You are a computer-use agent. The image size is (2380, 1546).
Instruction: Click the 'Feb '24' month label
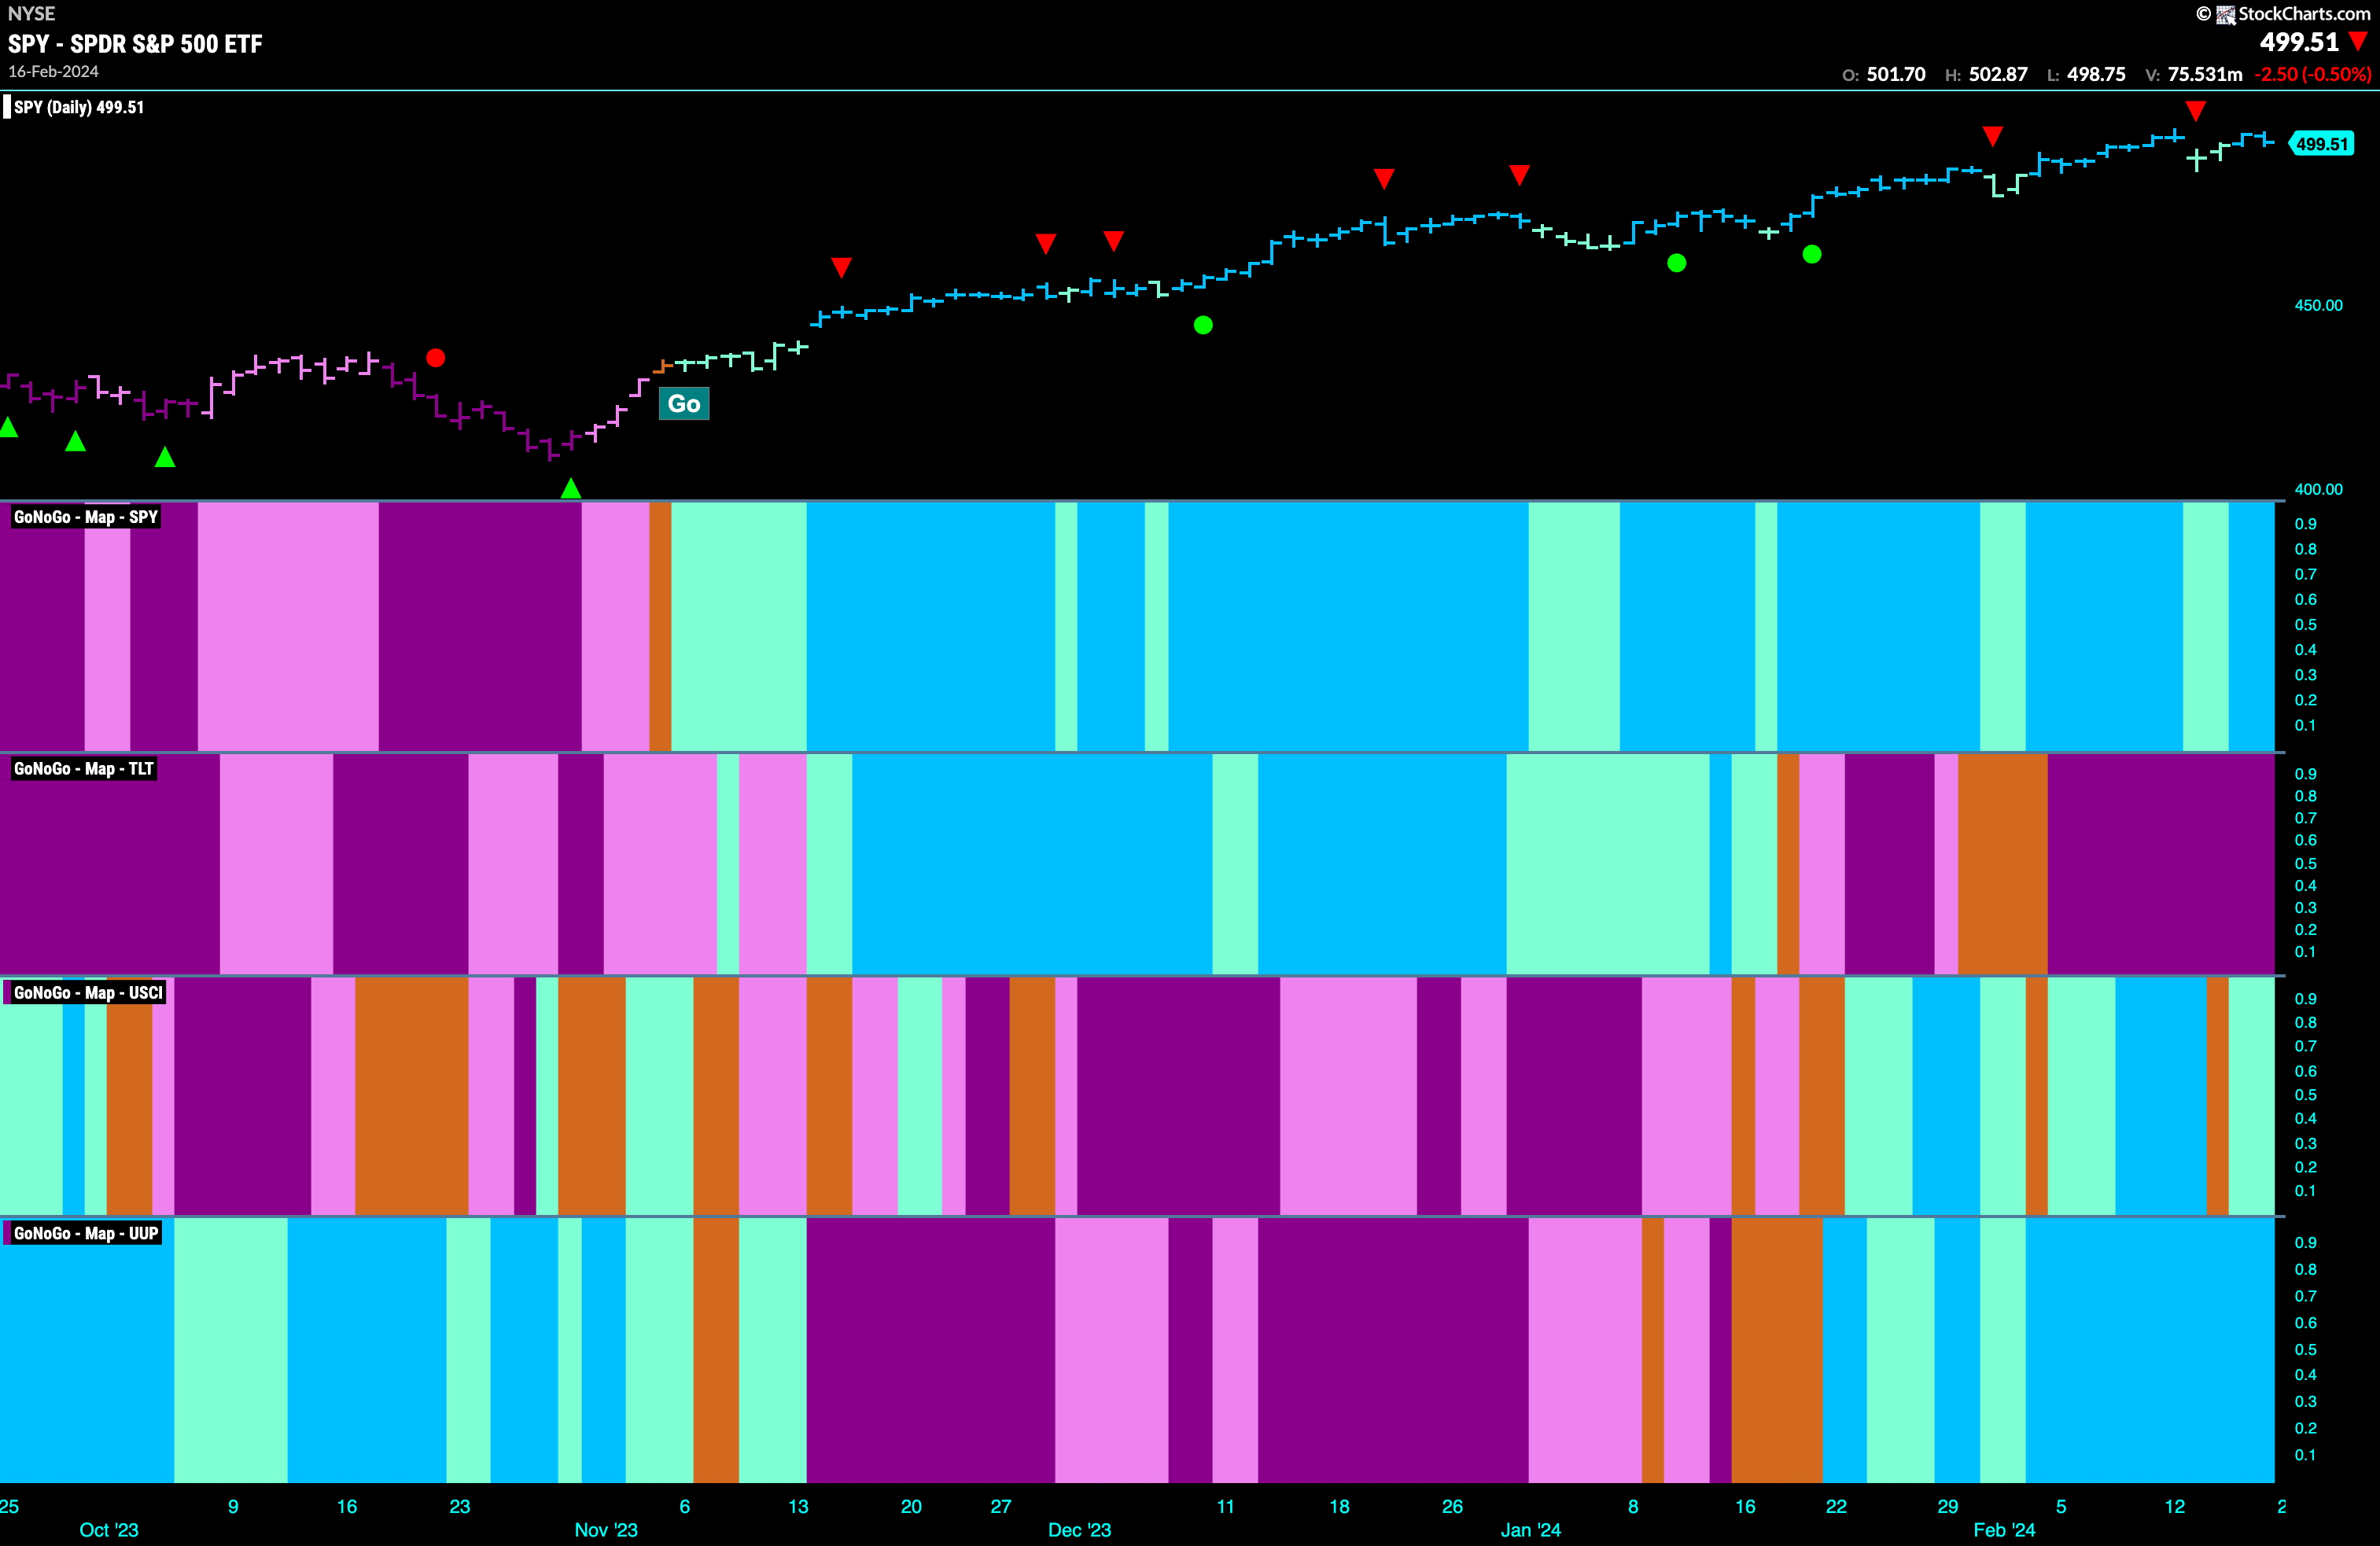click(2004, 1530)
